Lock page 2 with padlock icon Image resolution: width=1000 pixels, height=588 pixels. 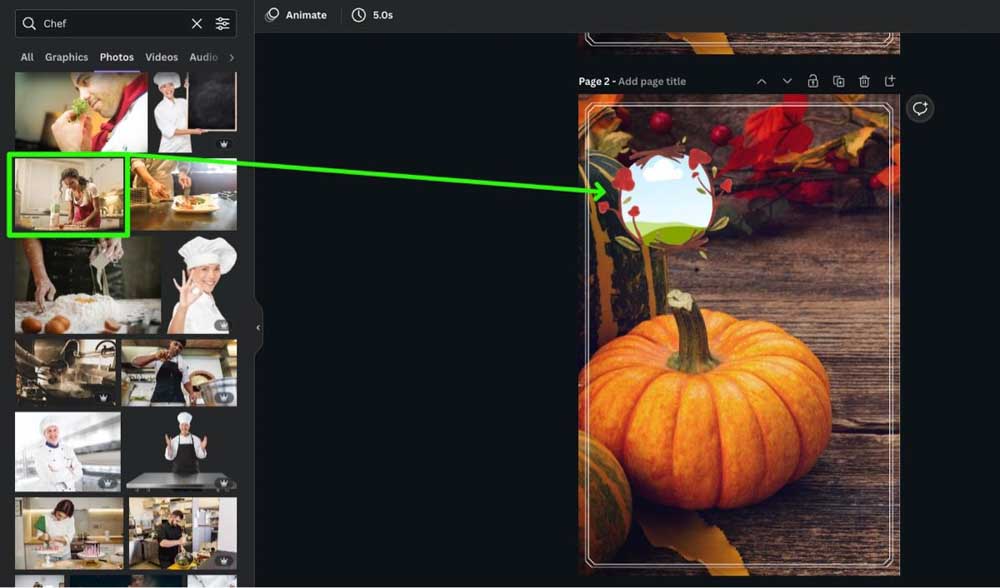[x=812, y=81]
